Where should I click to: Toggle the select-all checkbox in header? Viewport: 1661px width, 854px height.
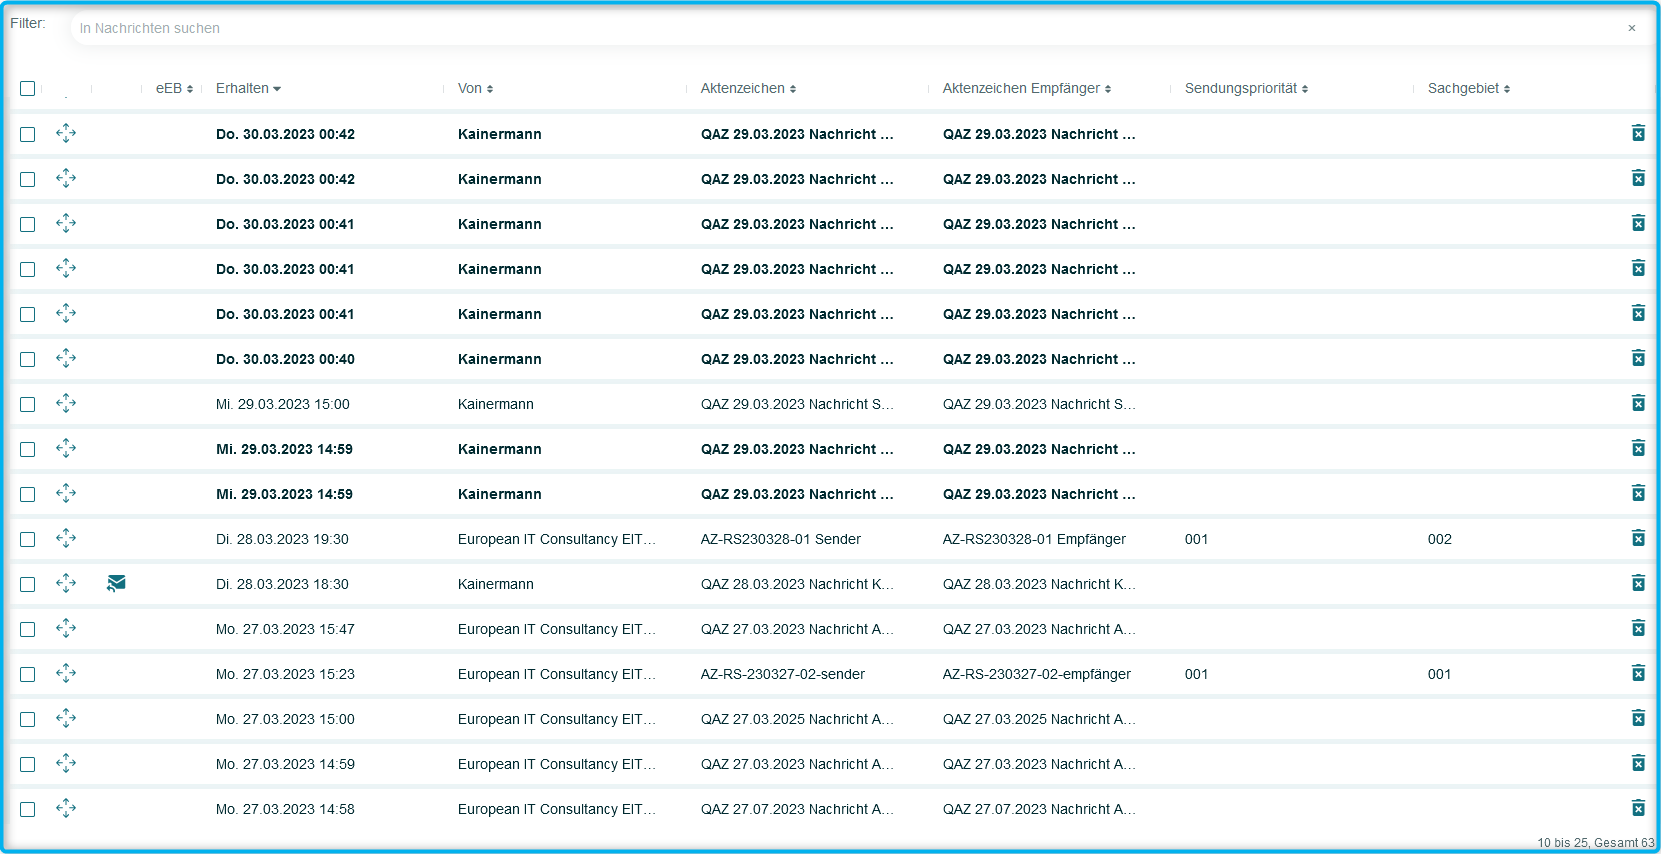click(28, 88)
